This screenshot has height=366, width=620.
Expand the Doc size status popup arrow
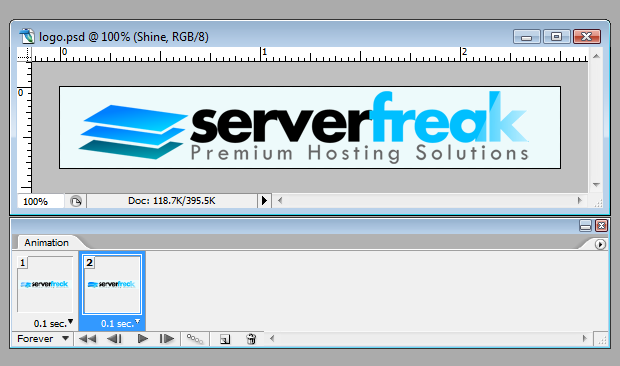point(264,201)
